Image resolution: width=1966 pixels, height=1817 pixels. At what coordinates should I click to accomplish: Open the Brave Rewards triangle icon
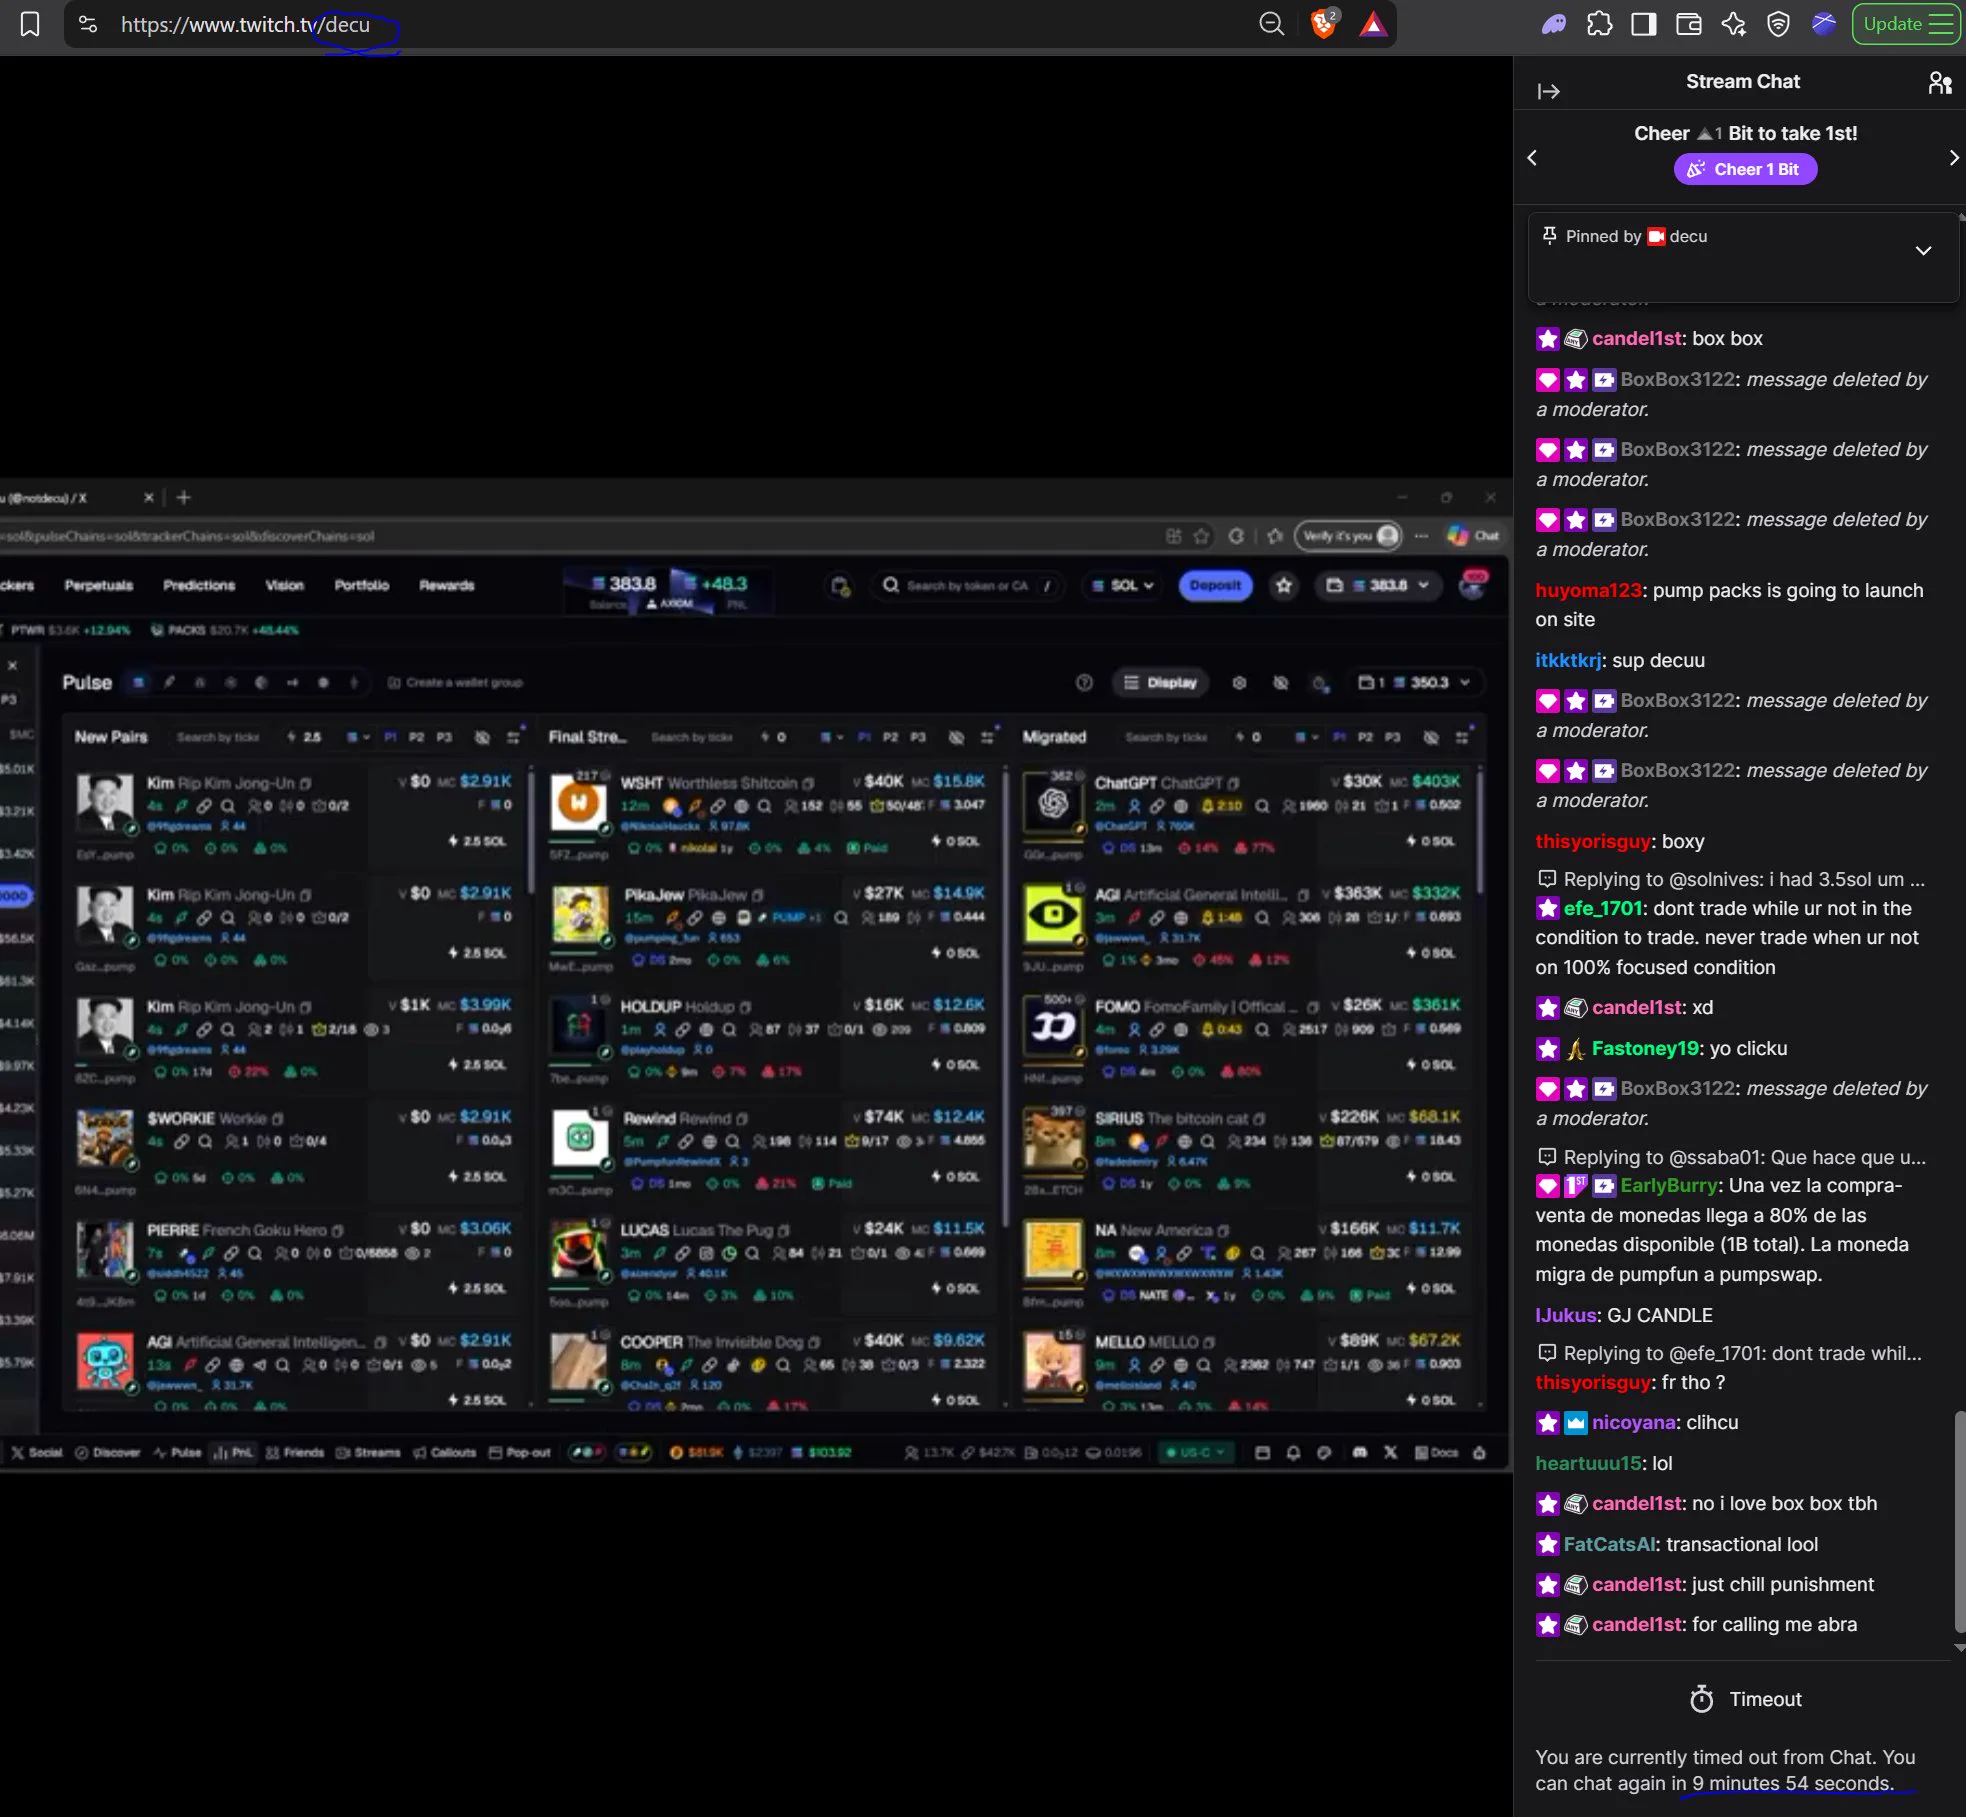coord(1373,25)
